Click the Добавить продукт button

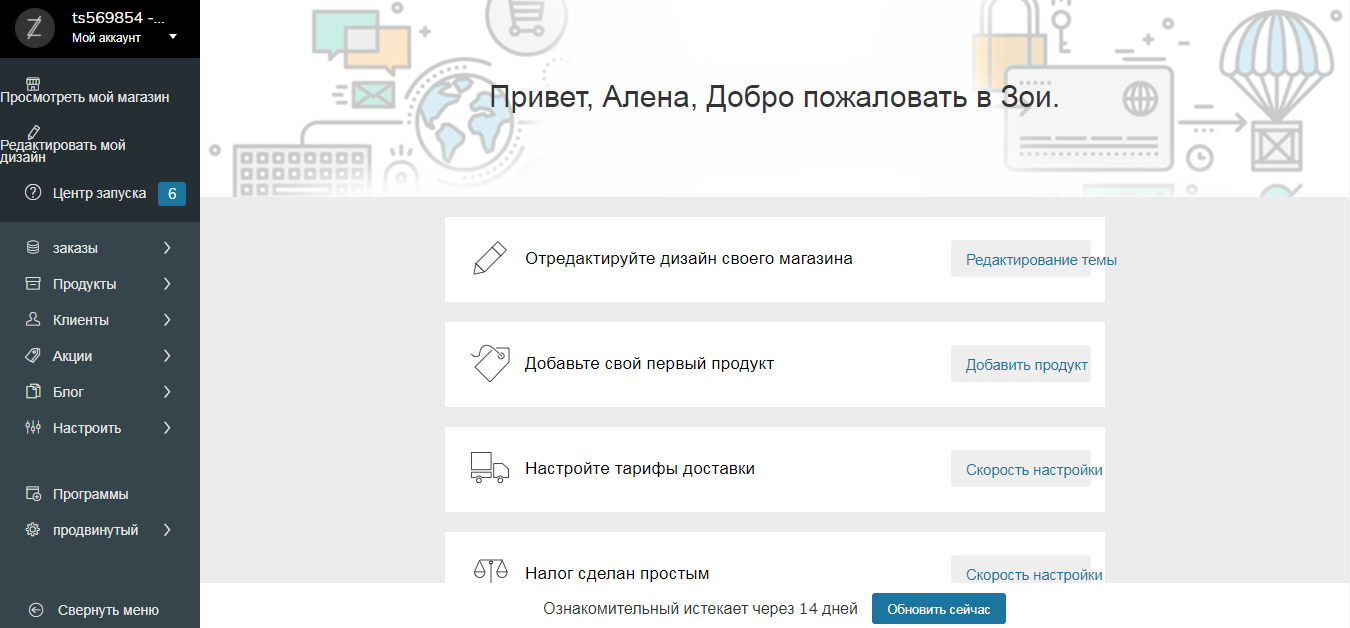(1021, 364)
